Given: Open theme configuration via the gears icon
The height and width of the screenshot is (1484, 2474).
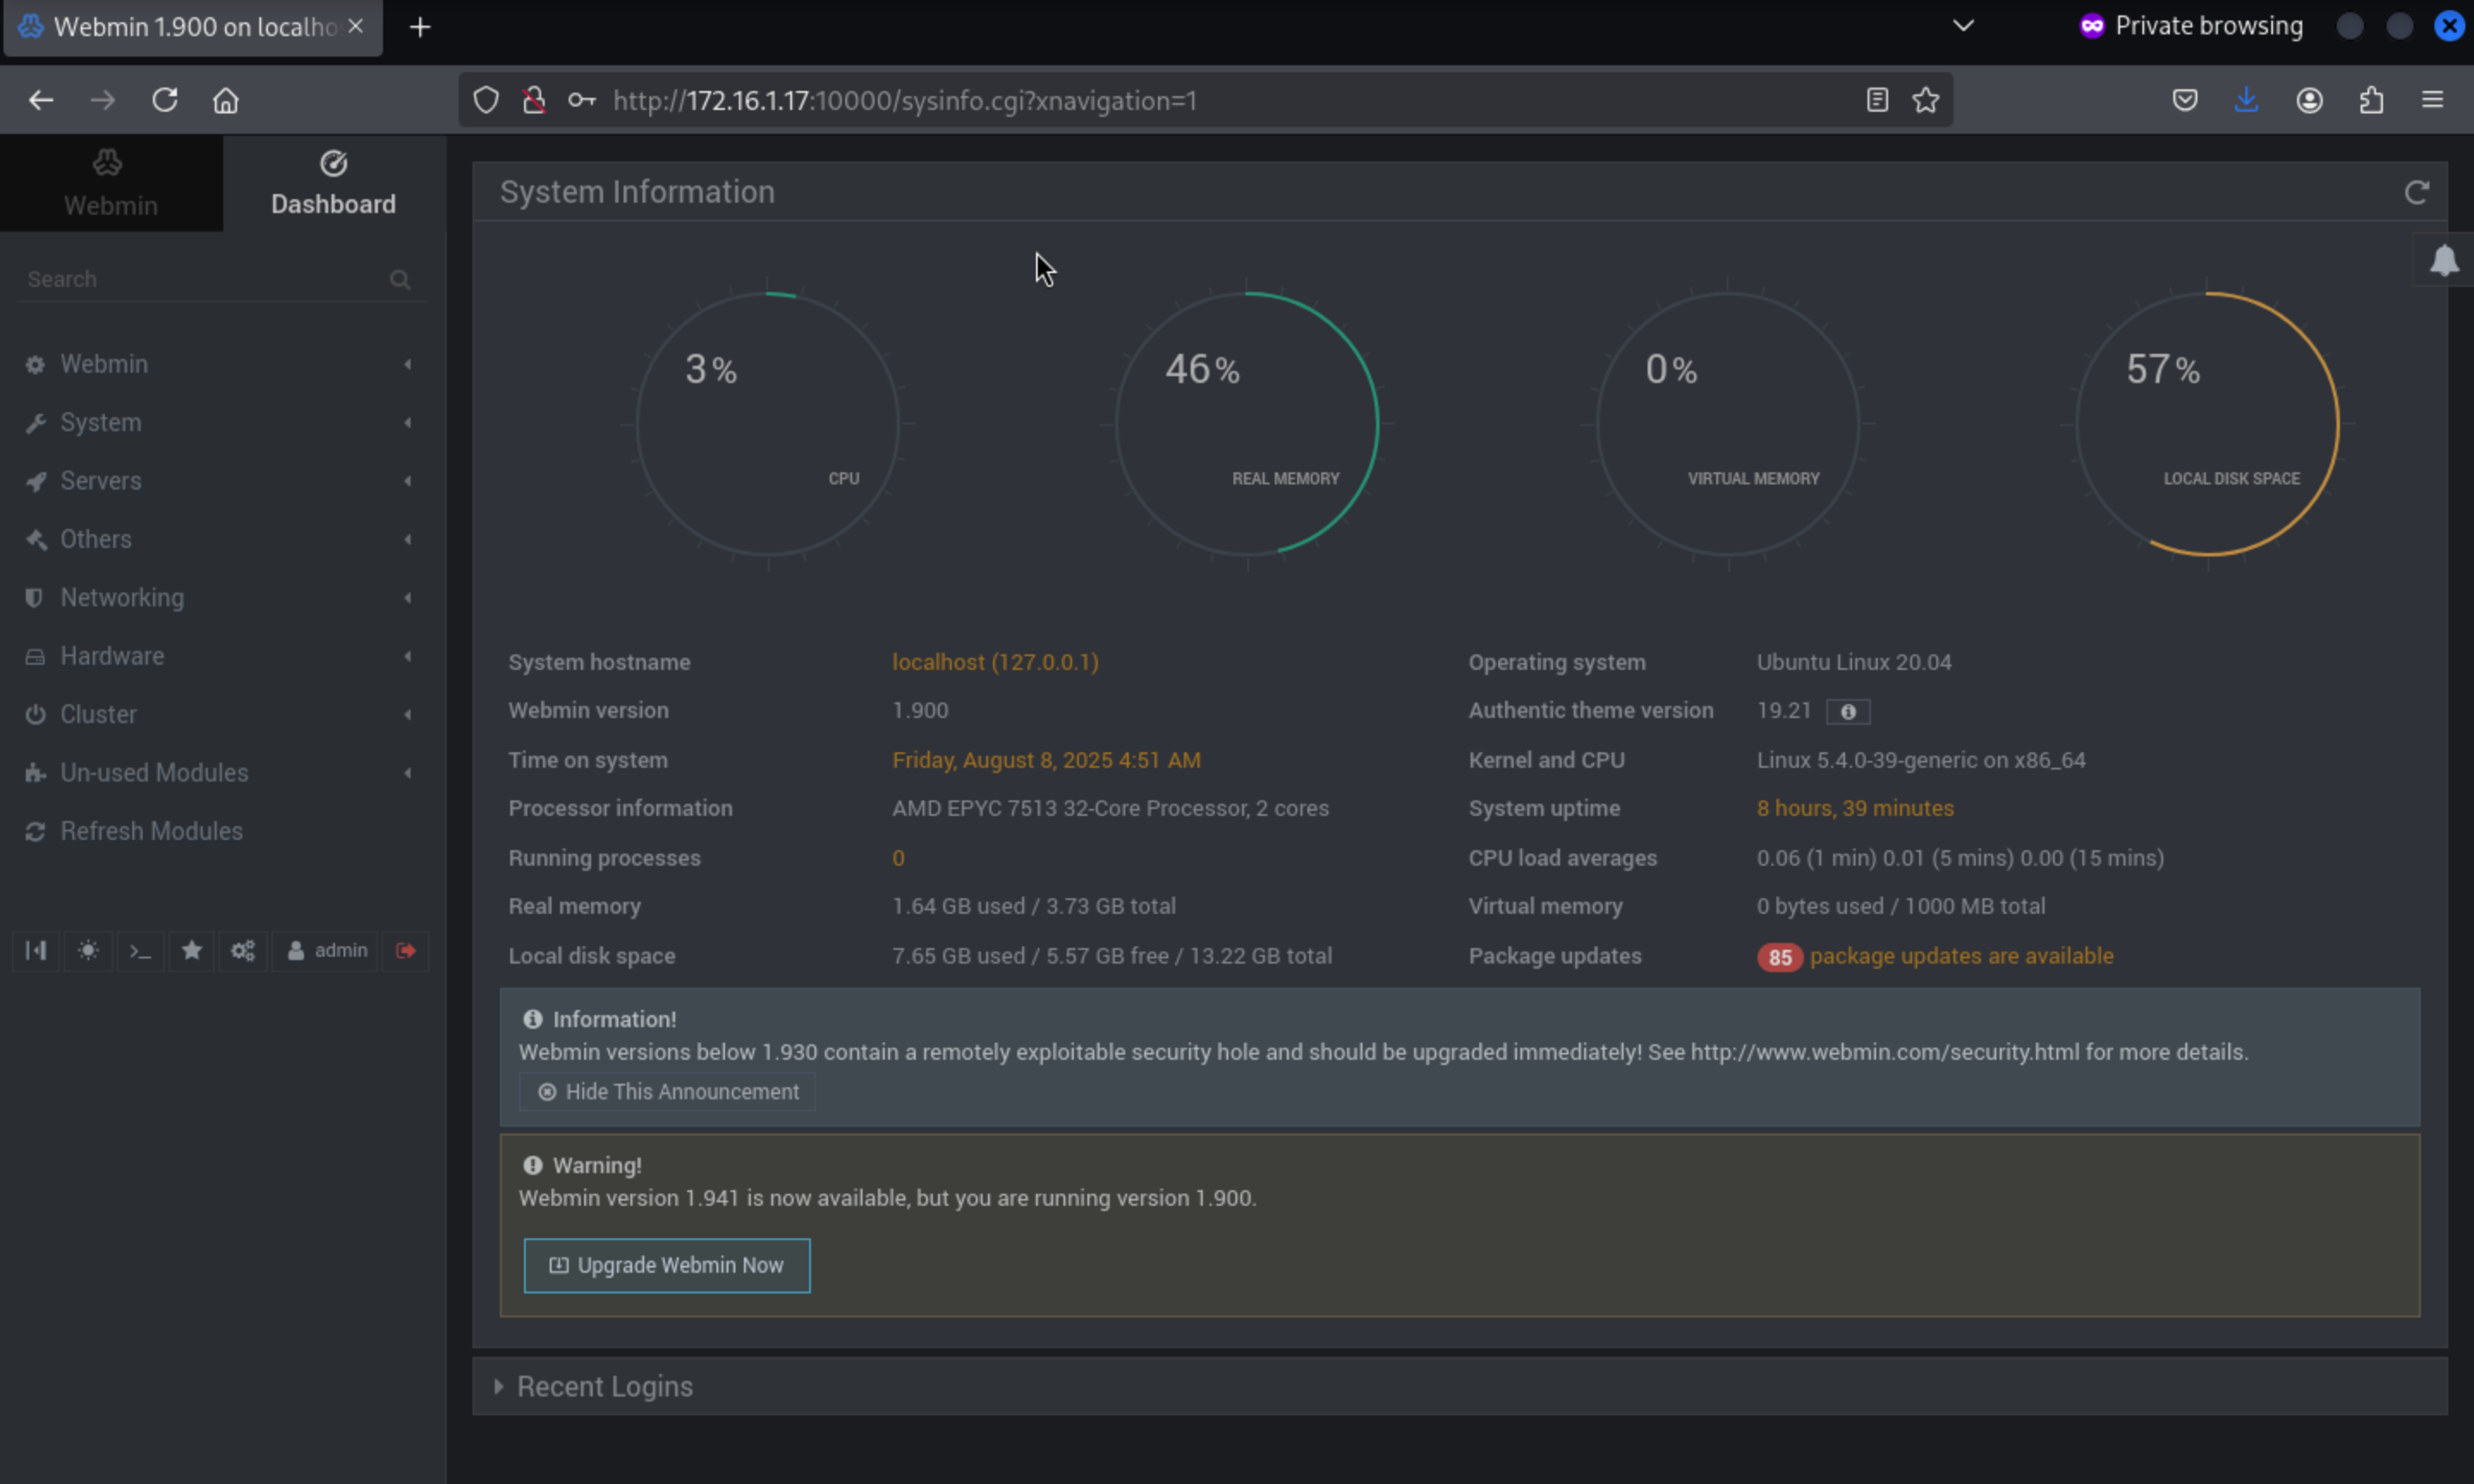Looking at the screenshot, I should tap(243, 950).
